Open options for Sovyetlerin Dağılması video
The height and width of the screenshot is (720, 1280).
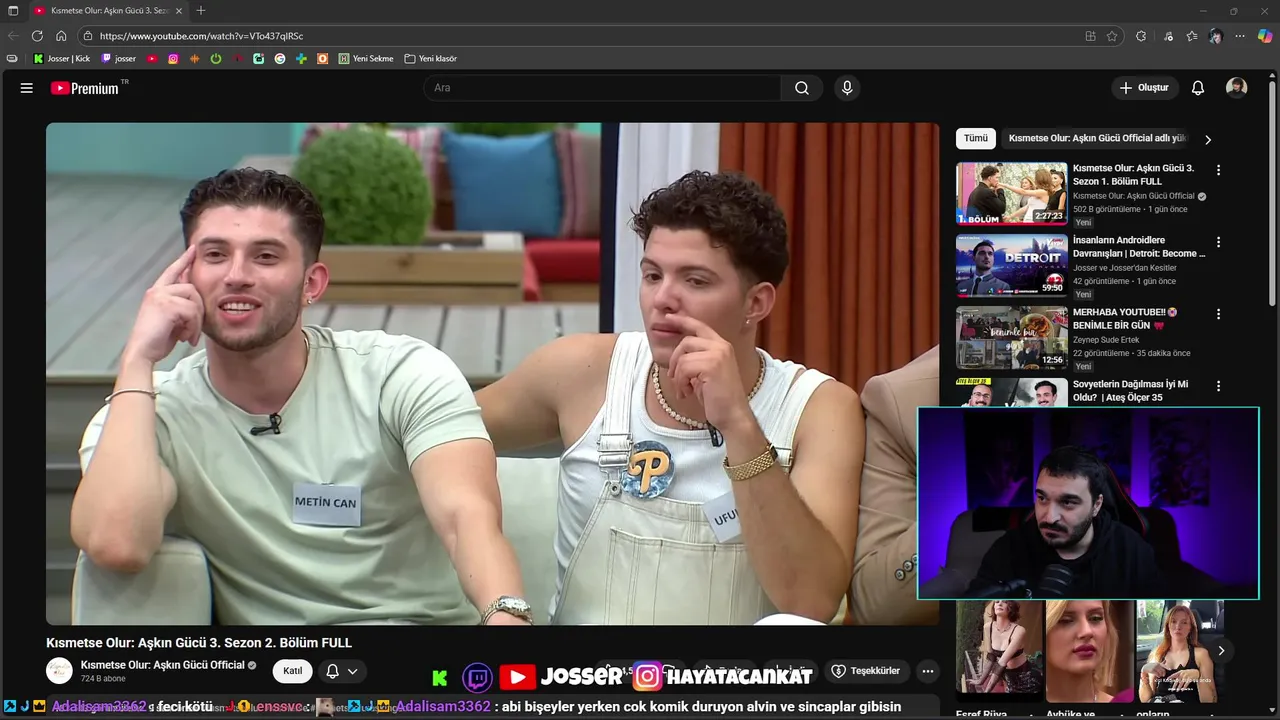coord(1218,386)
